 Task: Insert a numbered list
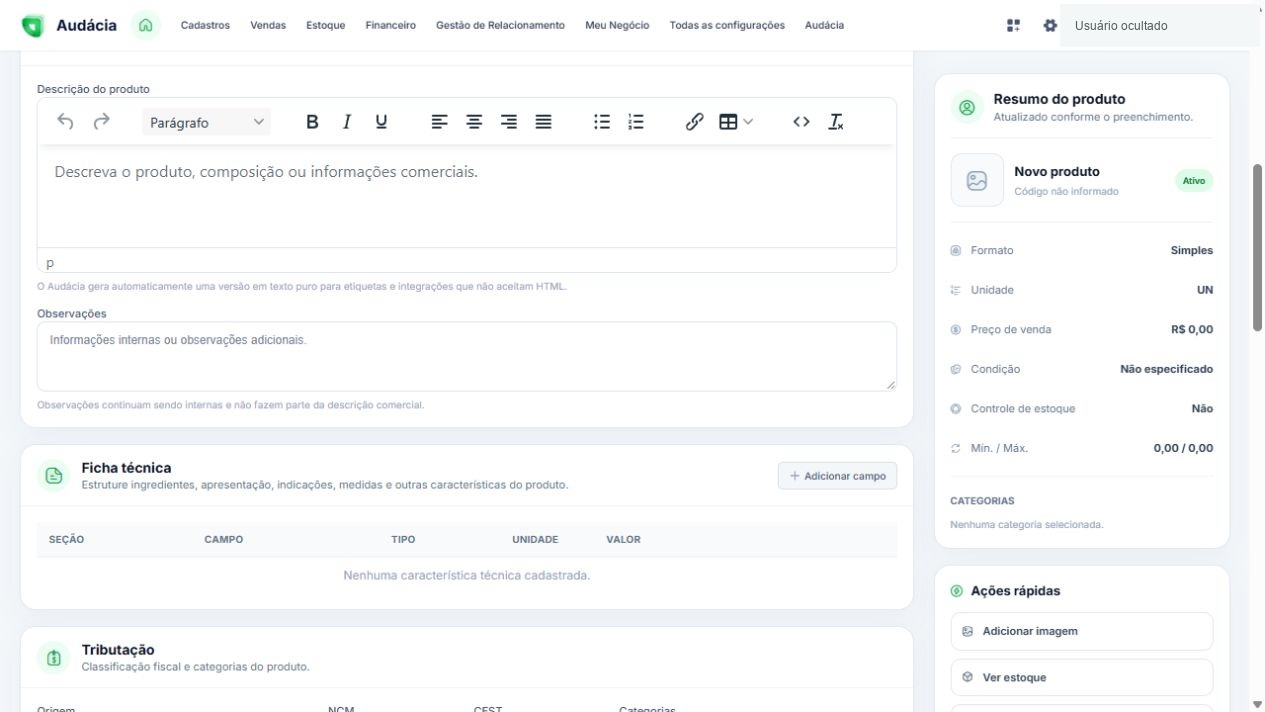(x=636, y=122)
